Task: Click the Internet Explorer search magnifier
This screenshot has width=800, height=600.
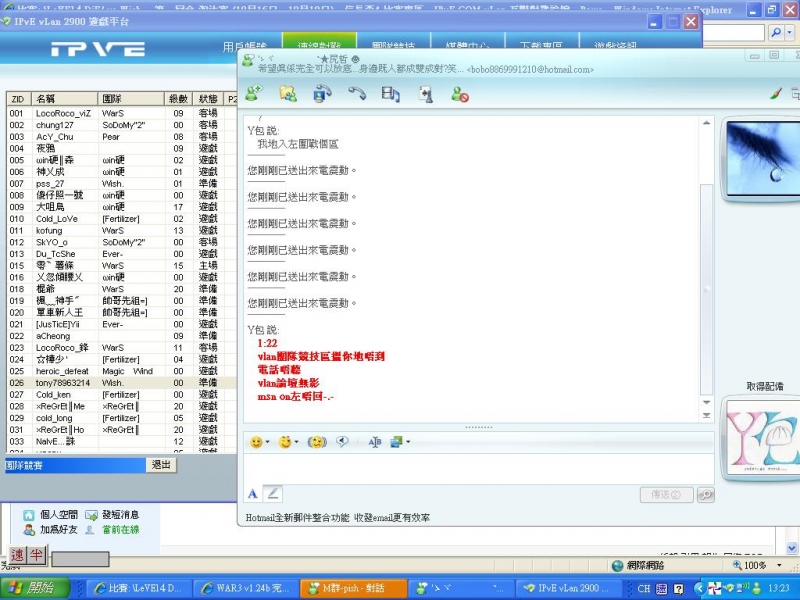Action: (776, 32)
